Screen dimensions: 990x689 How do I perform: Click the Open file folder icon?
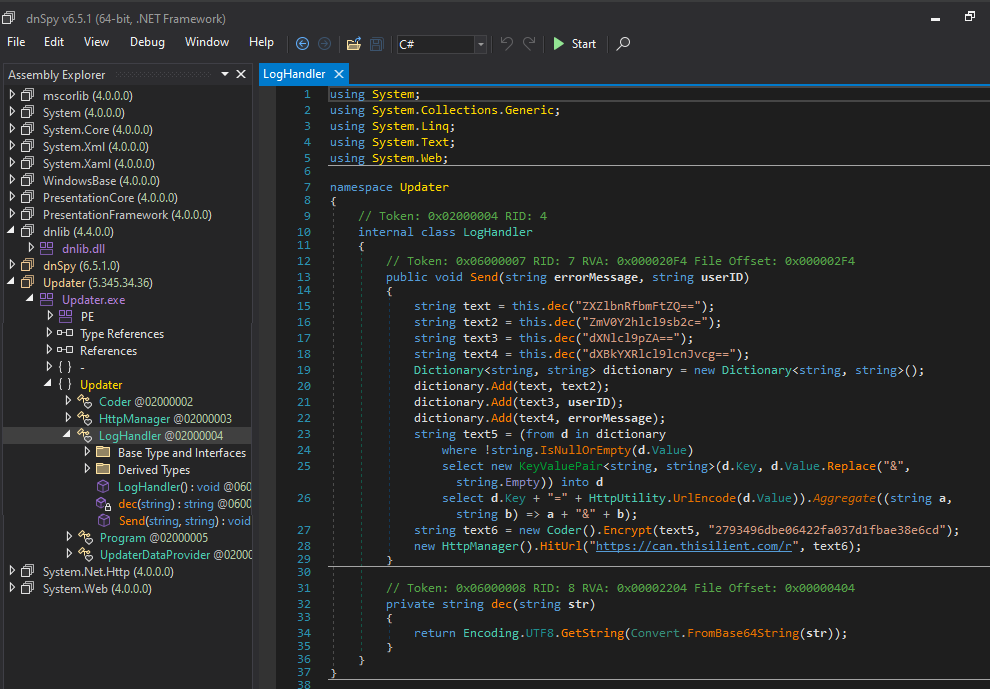tap(353, 44)
